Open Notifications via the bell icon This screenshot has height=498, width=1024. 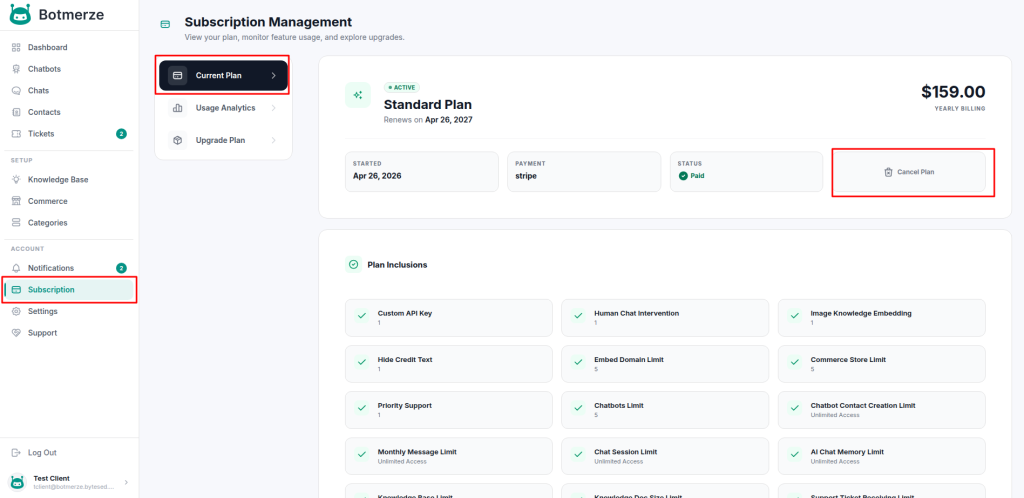pyautogui.click(x=16, y=268)
